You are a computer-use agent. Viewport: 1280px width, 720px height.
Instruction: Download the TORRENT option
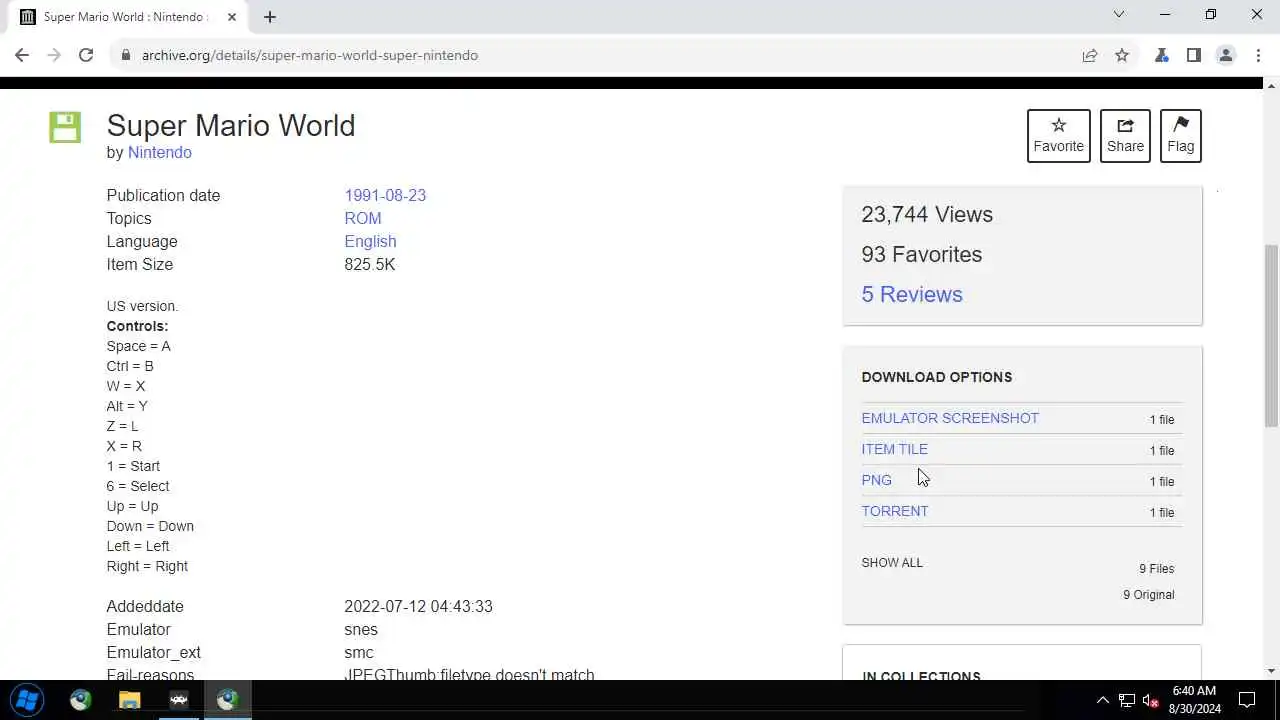pyautogui.click(x=895, y=511)
